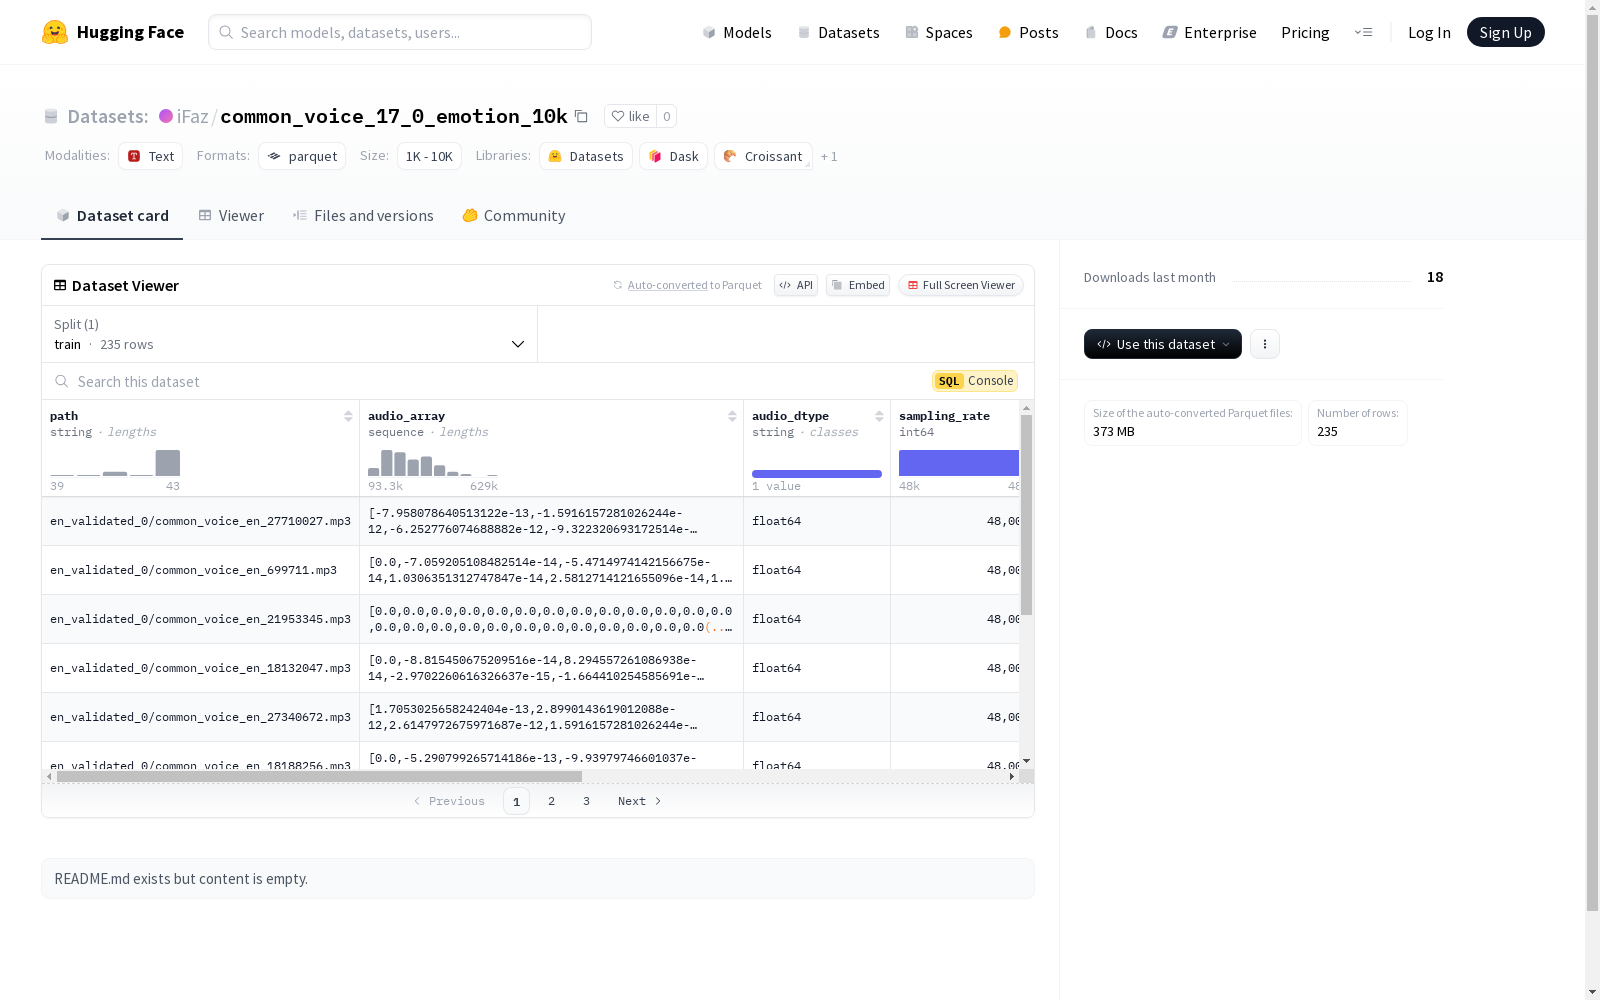Open the Files and versions tab
The height and width of the screenshot is (1000, 1600).
[363, 215]
